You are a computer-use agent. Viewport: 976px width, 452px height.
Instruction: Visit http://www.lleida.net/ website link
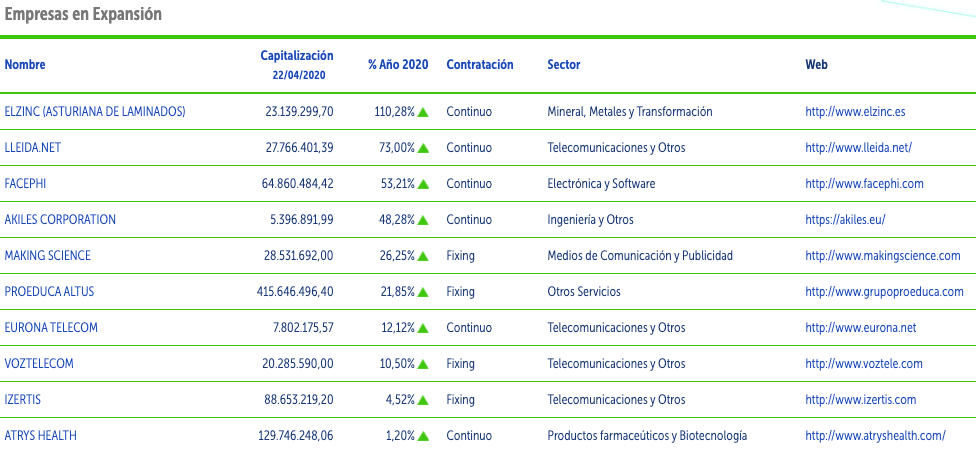pos(858,148)
